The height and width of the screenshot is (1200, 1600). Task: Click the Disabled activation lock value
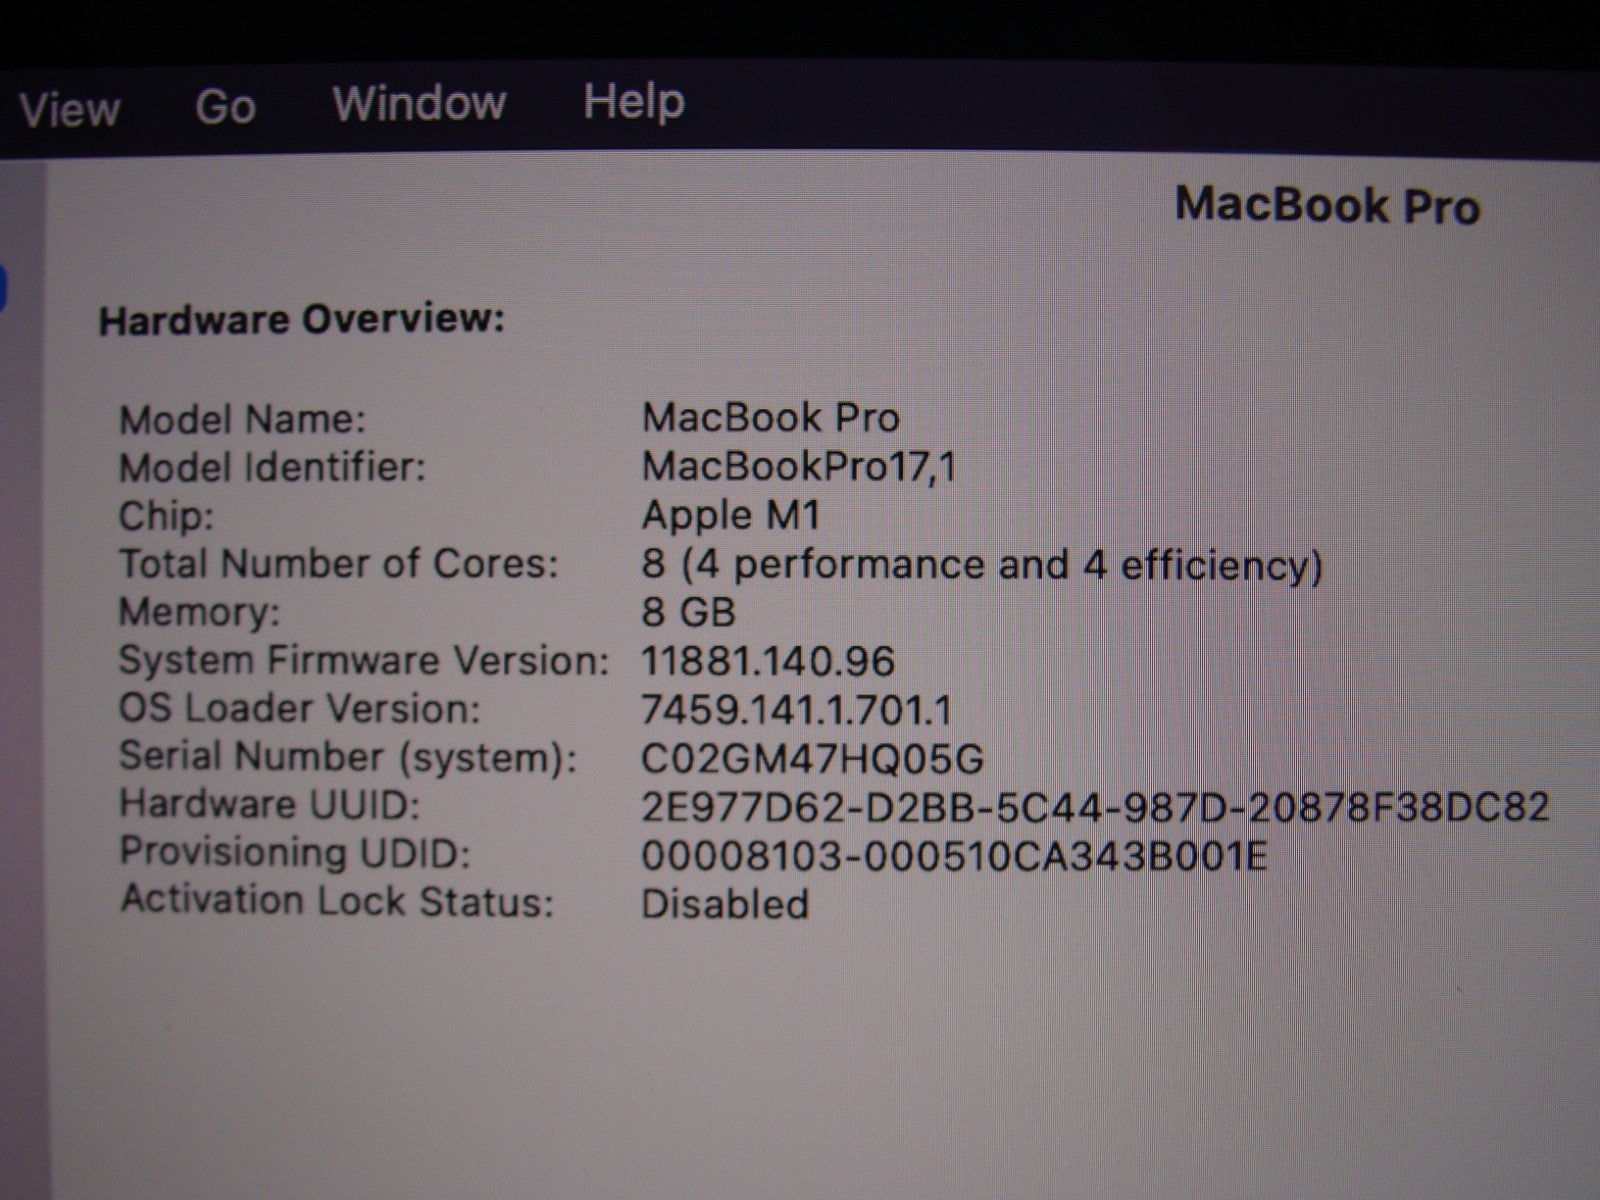pos(724,904)
